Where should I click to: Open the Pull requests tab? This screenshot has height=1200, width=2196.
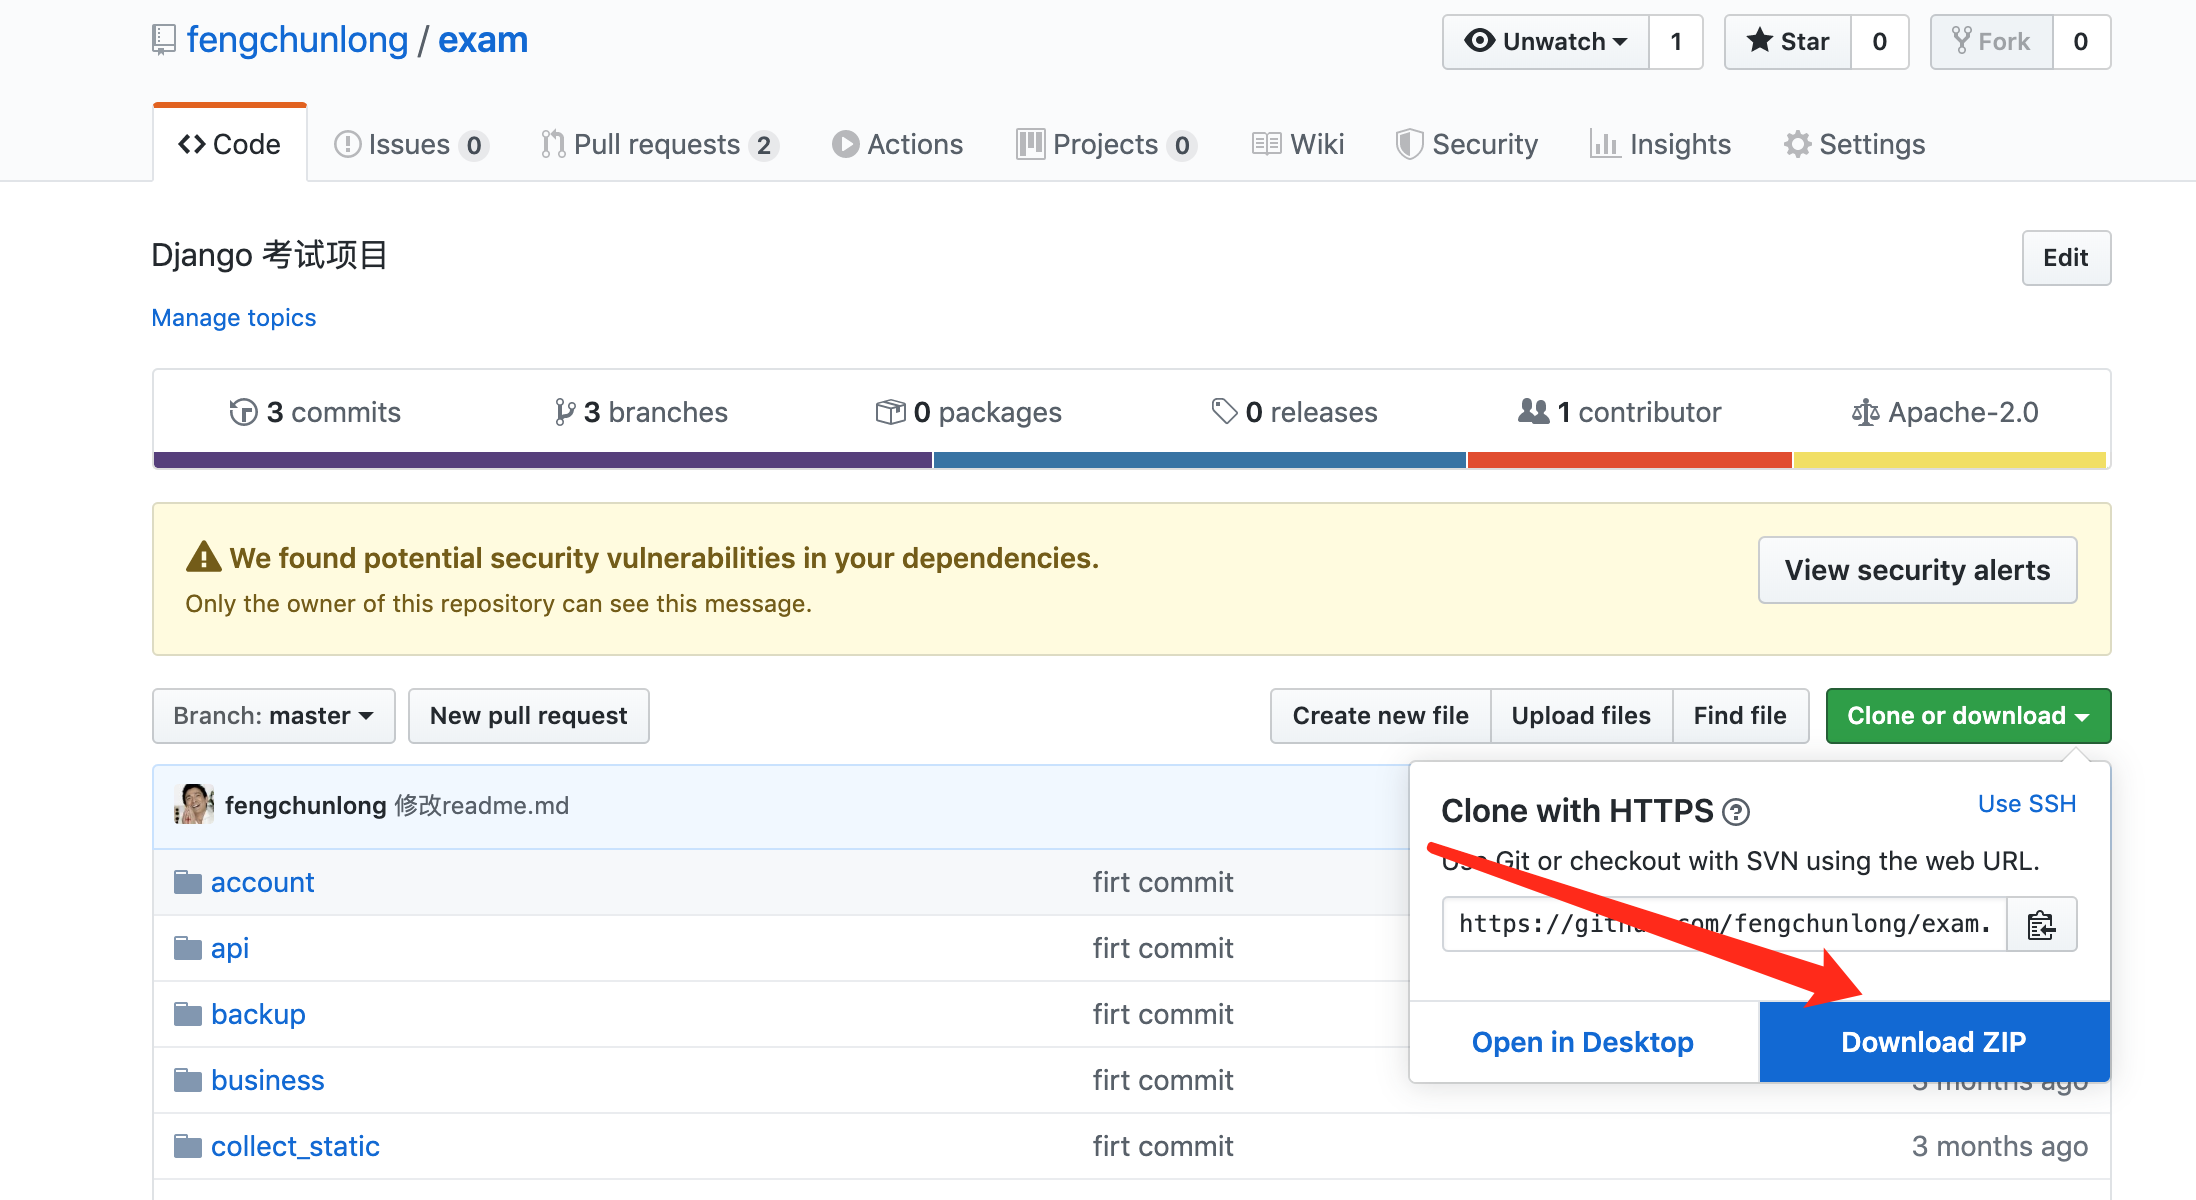(660, 144)
